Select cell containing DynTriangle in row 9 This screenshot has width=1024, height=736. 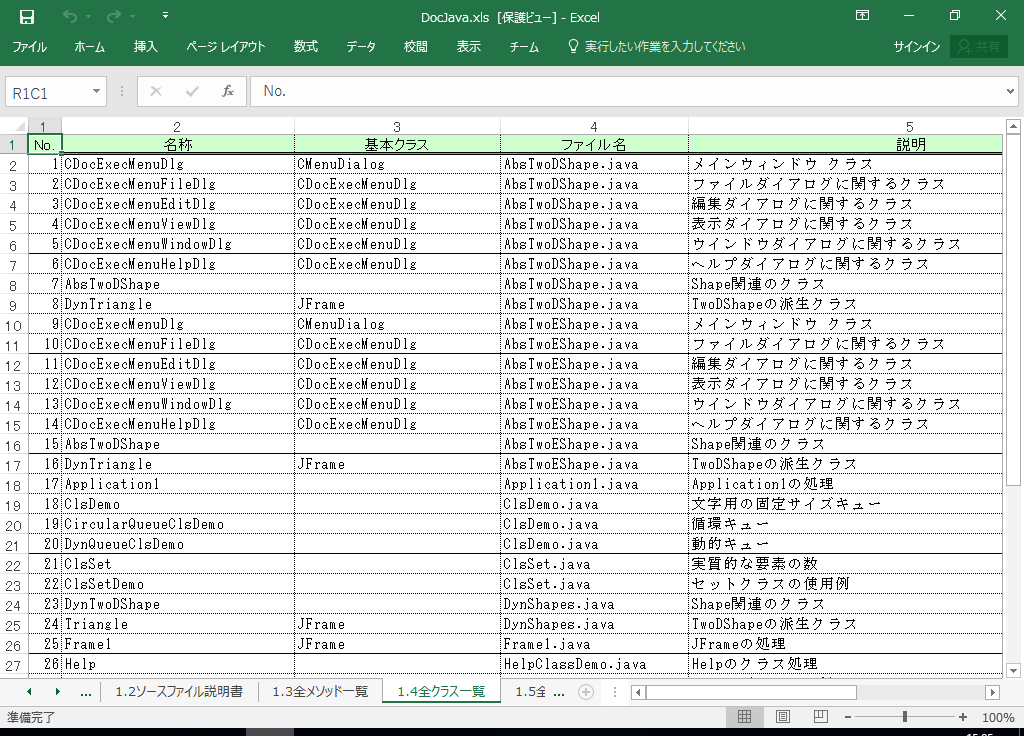click(177, 304)
